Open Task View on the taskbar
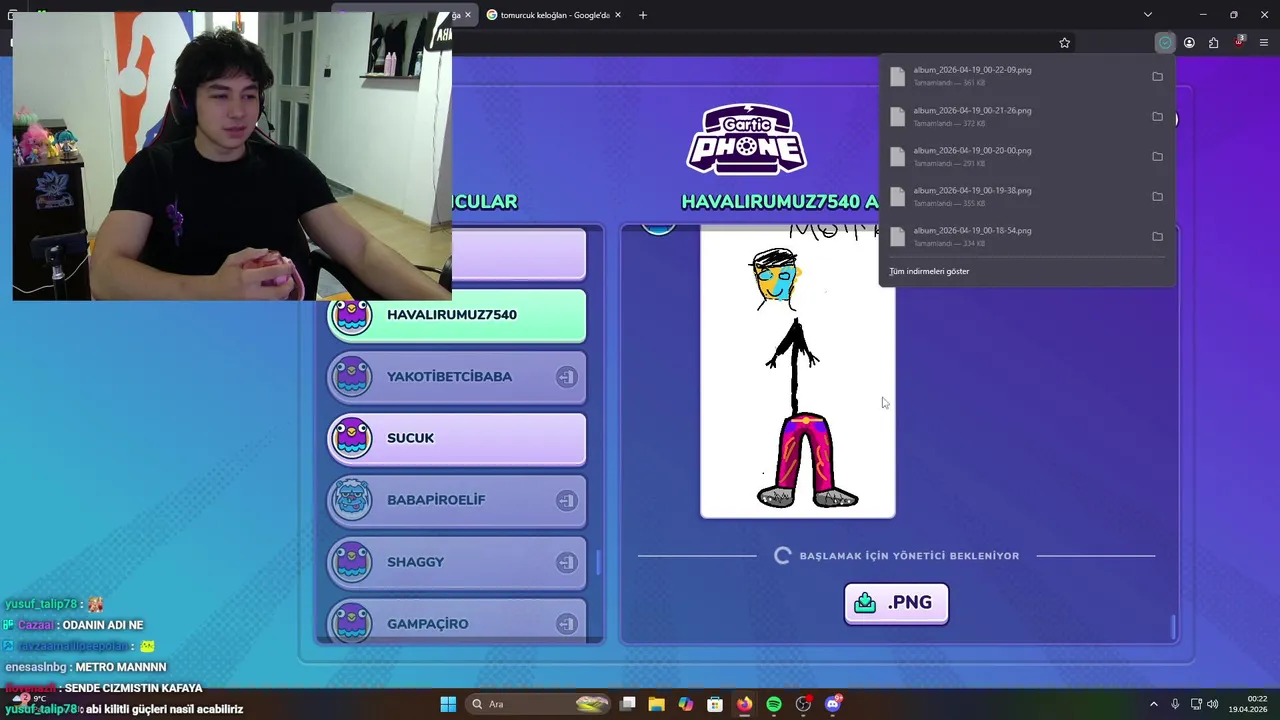Screen dimensions: 1280x720 click(628, 704)
